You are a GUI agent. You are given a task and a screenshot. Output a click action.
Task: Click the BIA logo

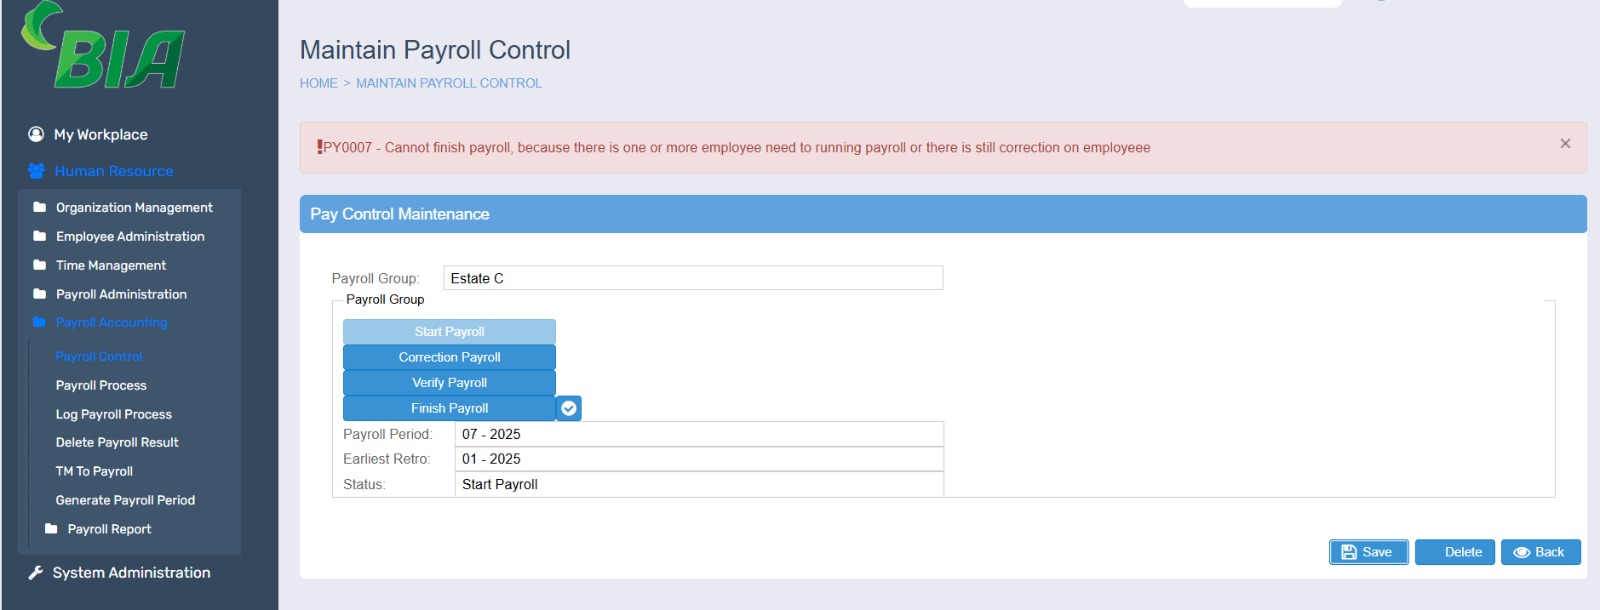pyautogui.click(x=103, y=46)
